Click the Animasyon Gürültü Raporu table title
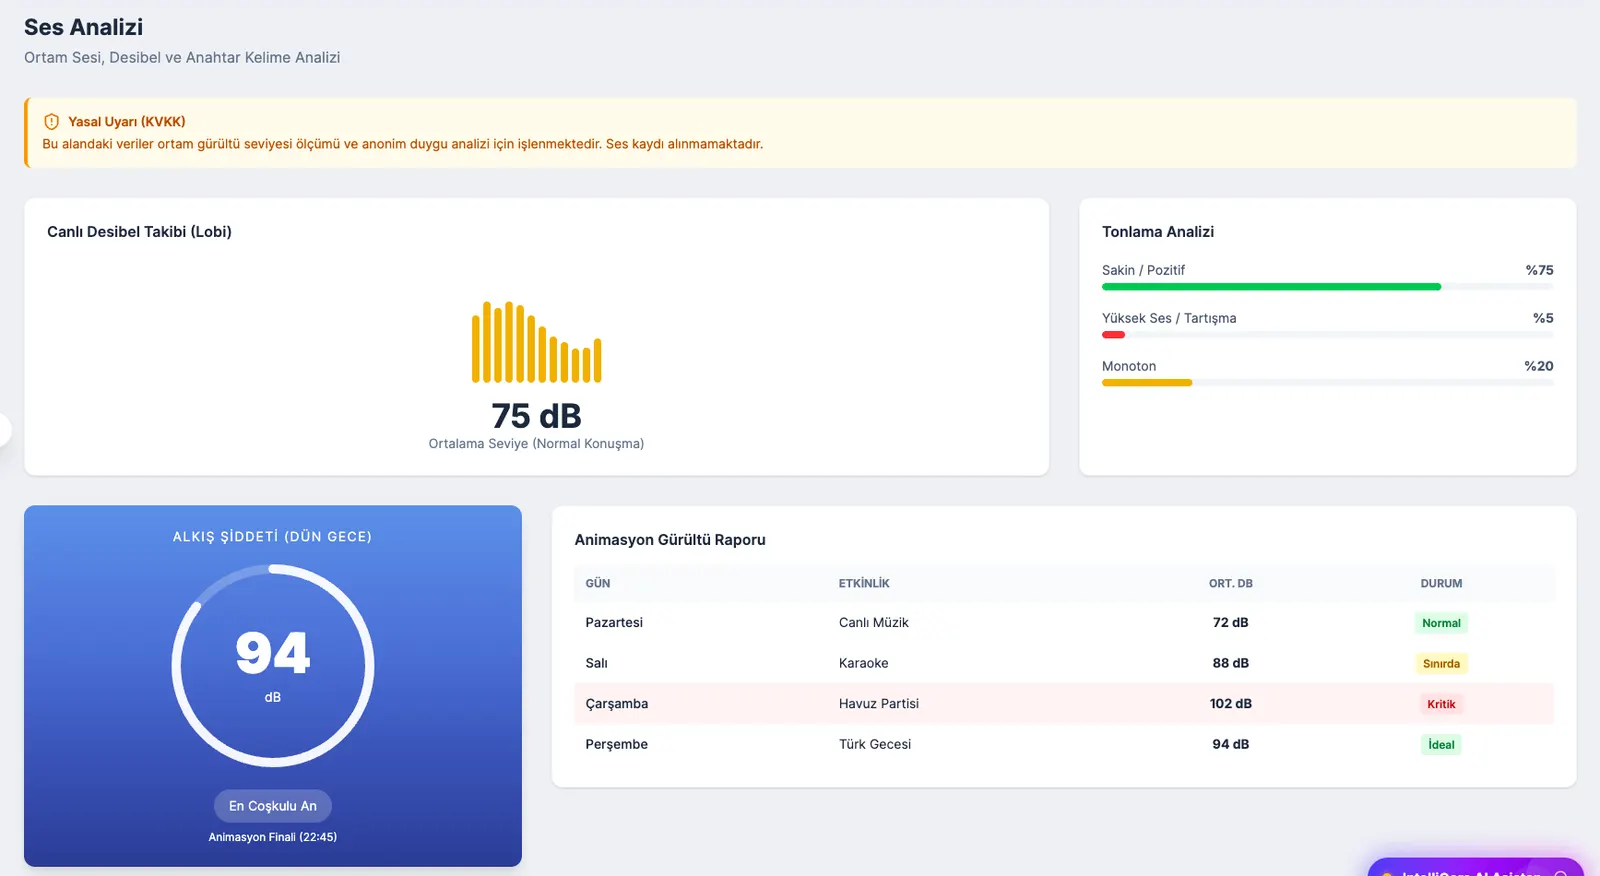This screenshot has height=876, width=1600. 670,540
